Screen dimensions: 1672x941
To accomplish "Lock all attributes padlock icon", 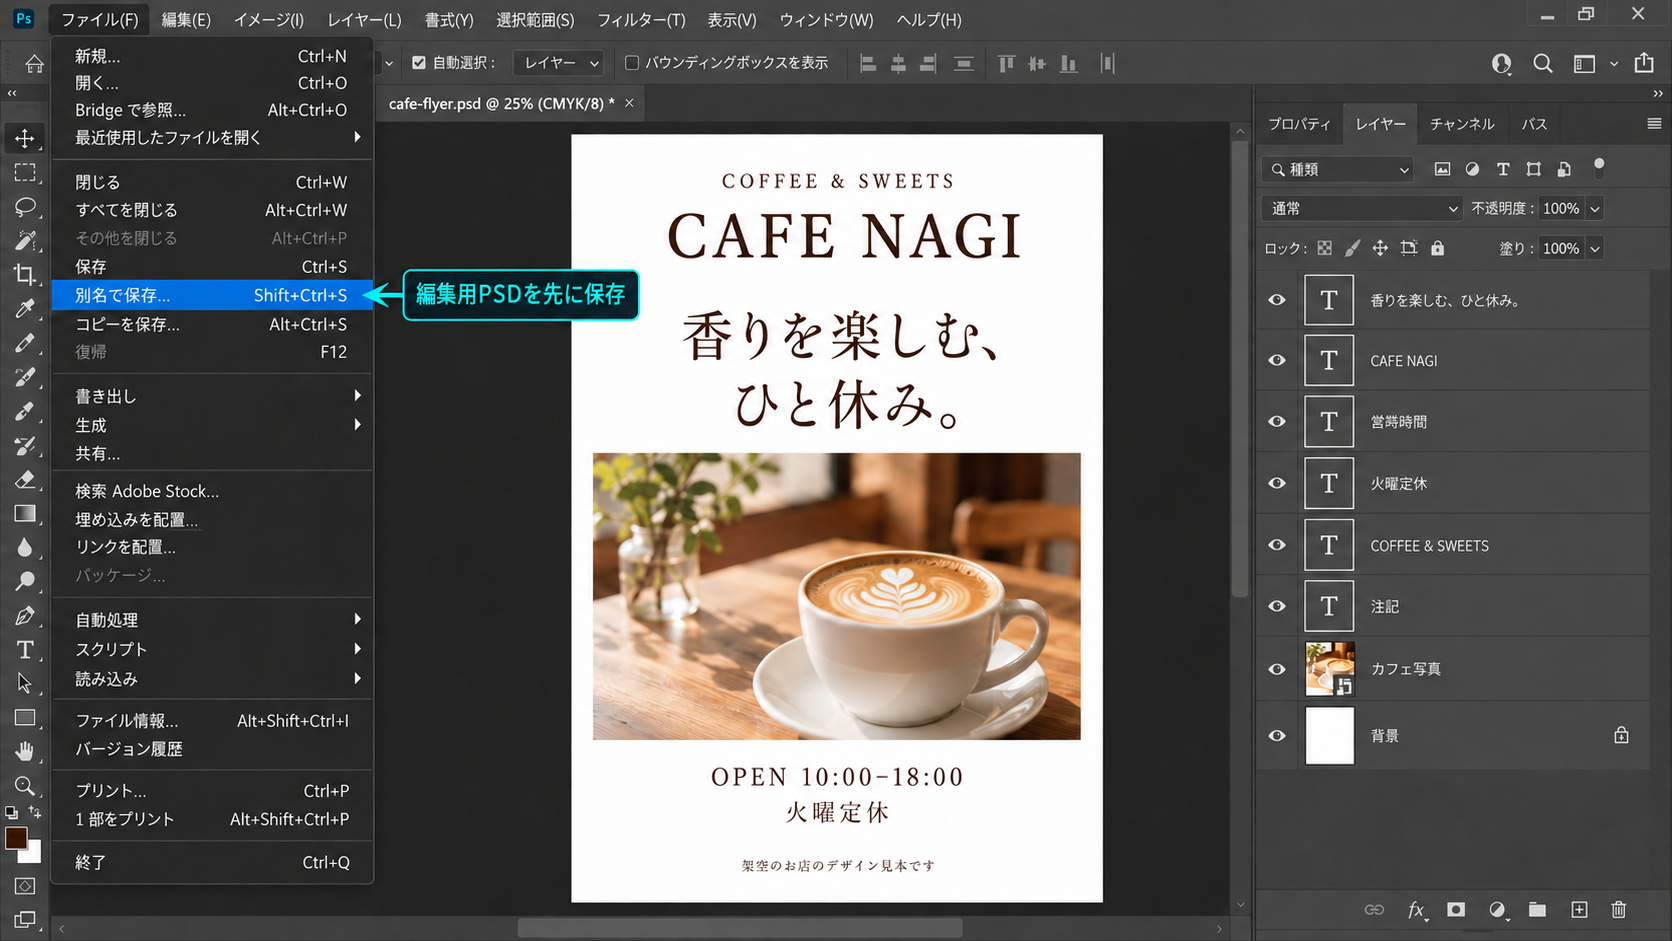I will tap(1437, 248).
